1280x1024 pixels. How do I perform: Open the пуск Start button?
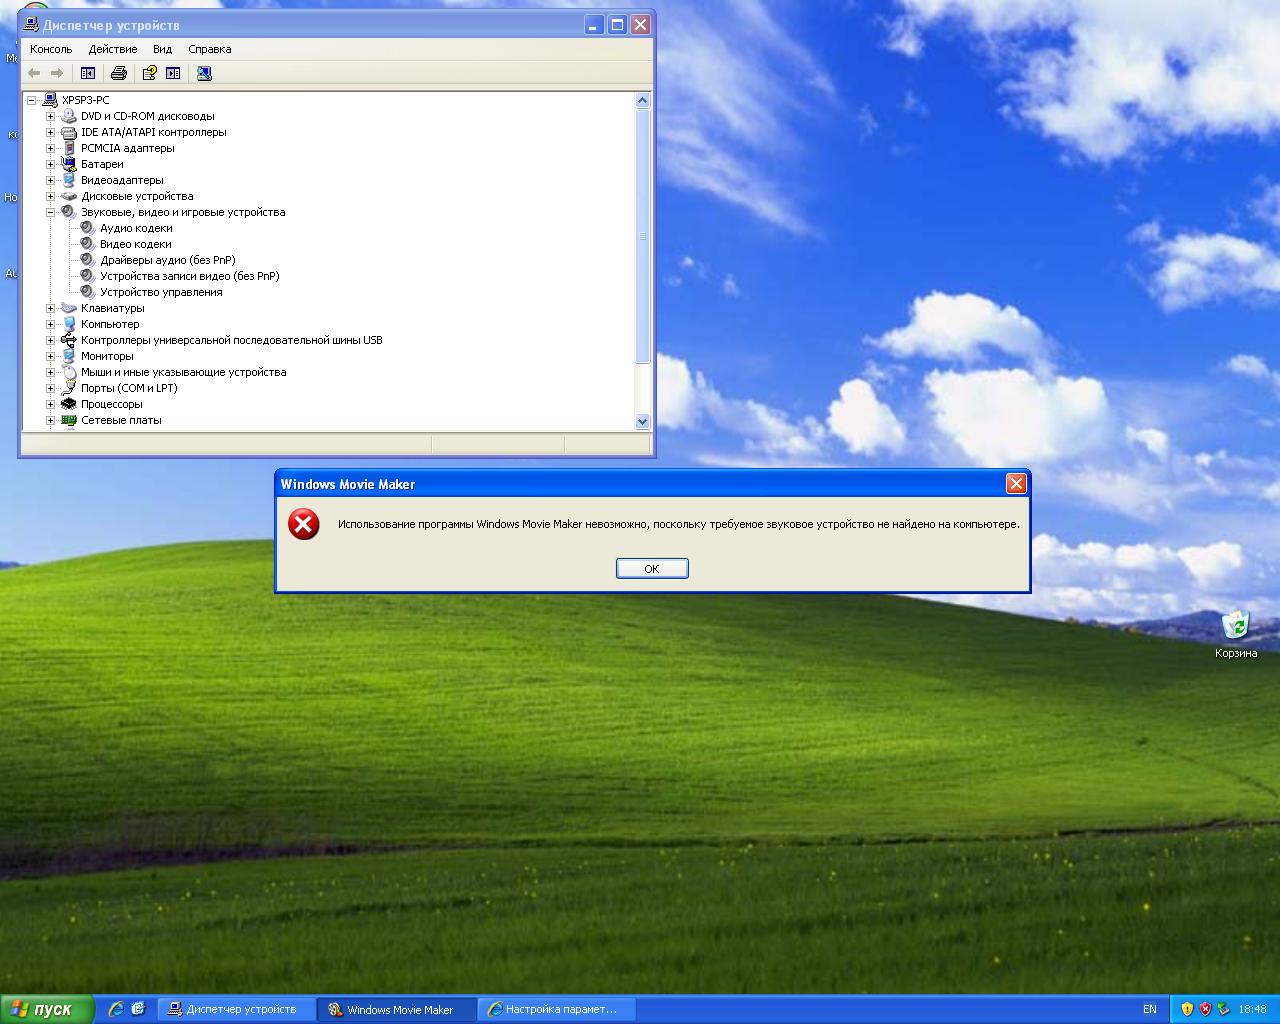(x=47, y=1009)
